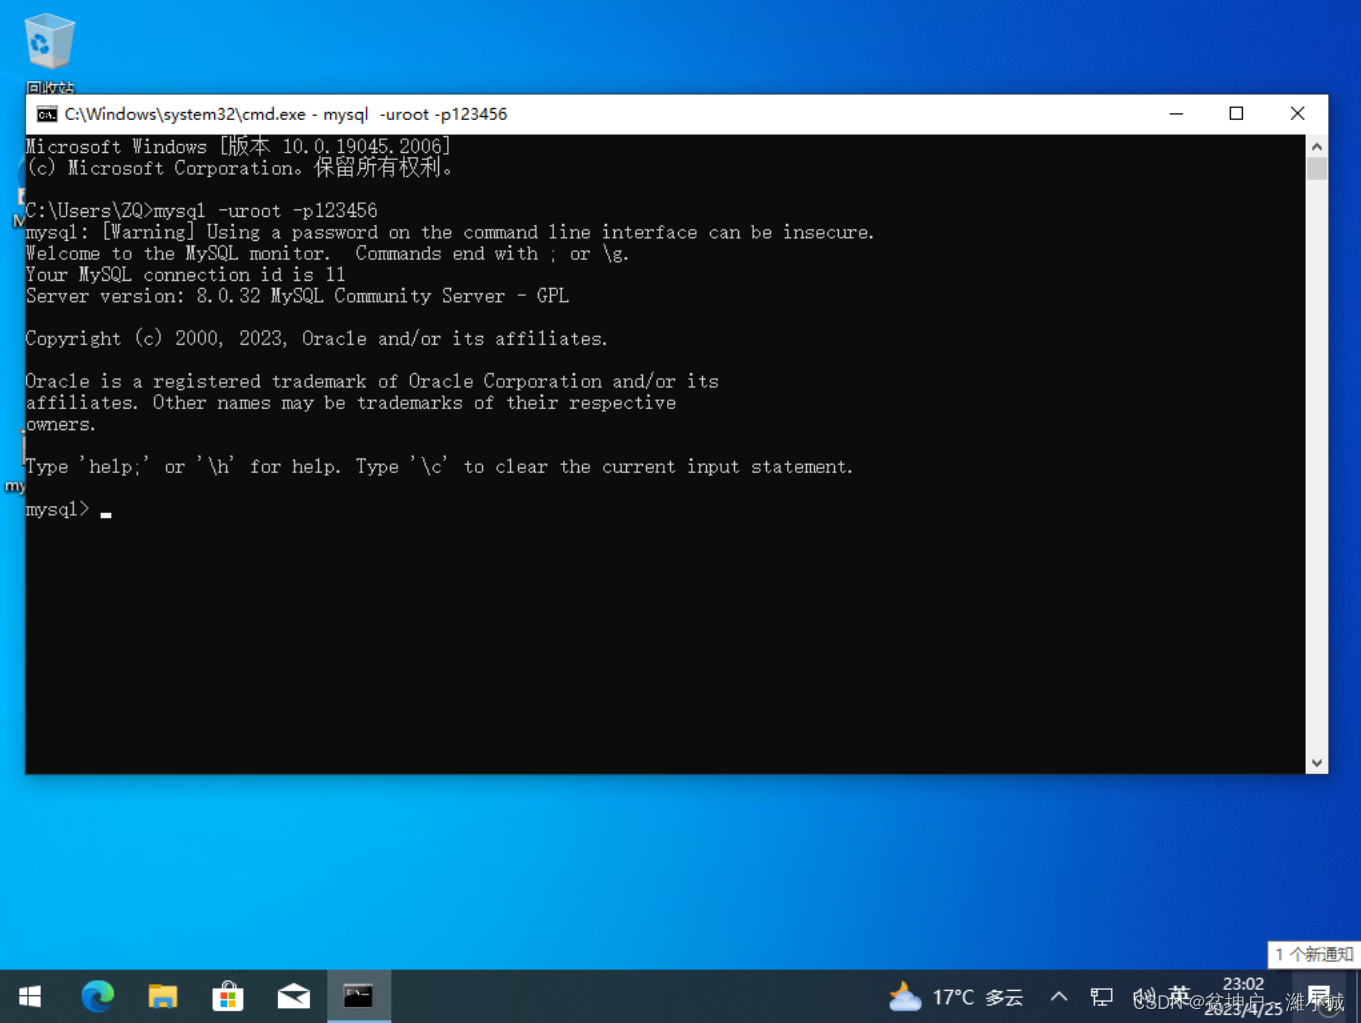Click the Copyright (c) 2000, 2023 line
The height and width of the screenshot is (1023, 1361).
tap(317, 339)
